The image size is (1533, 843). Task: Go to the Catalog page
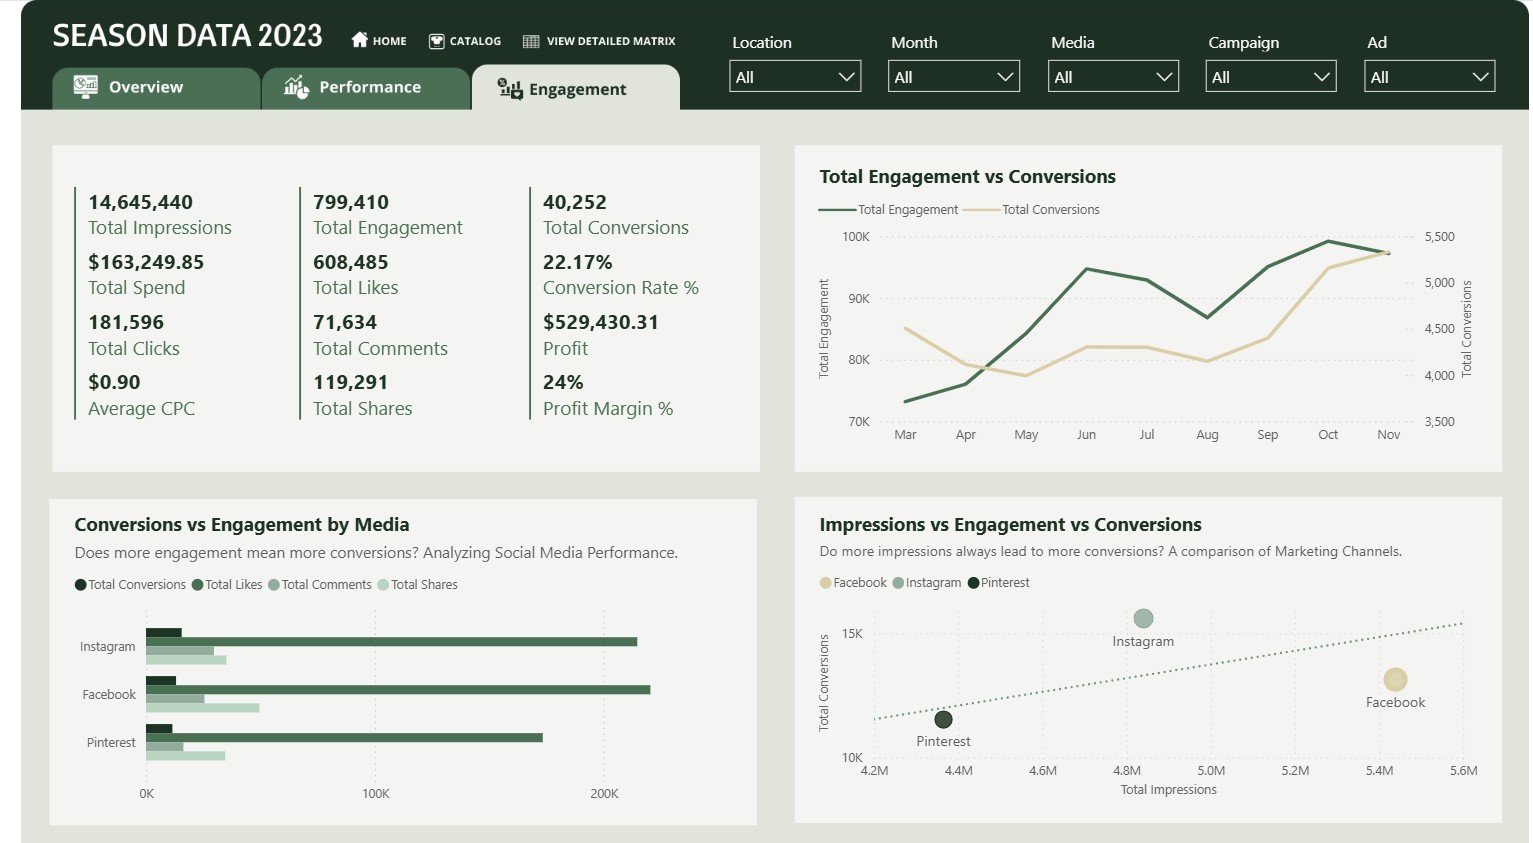click(475, 41)
